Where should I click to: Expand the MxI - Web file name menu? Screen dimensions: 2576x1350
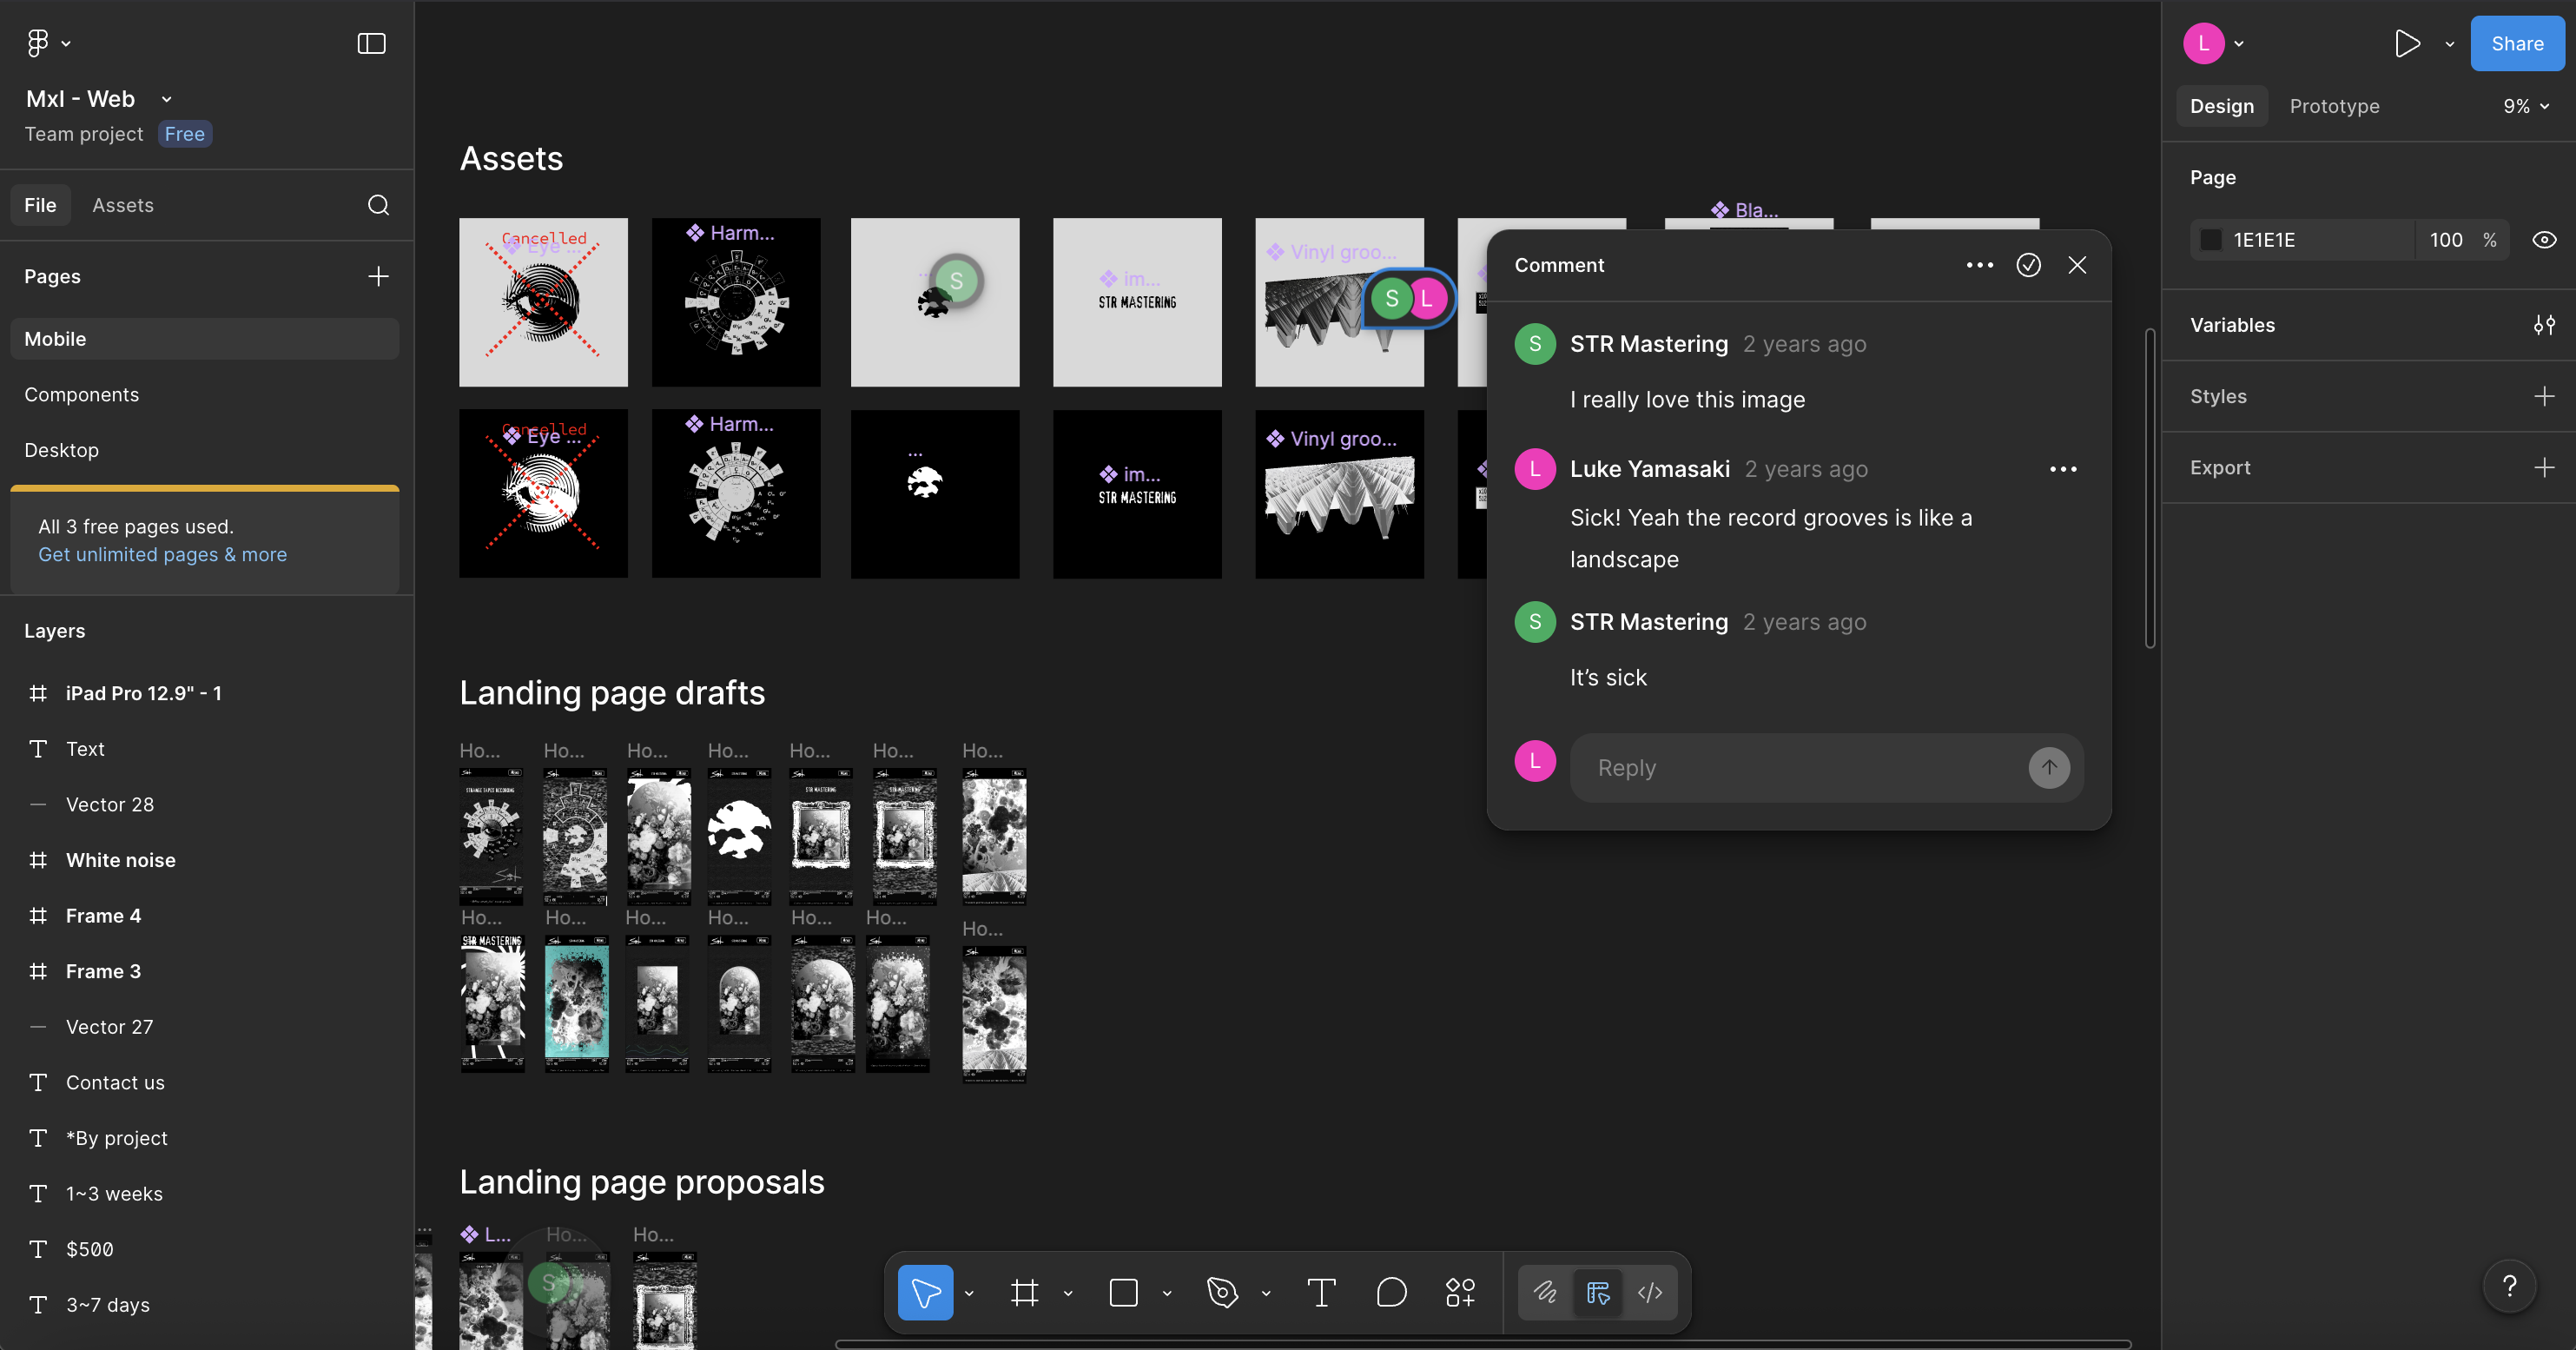167,99
